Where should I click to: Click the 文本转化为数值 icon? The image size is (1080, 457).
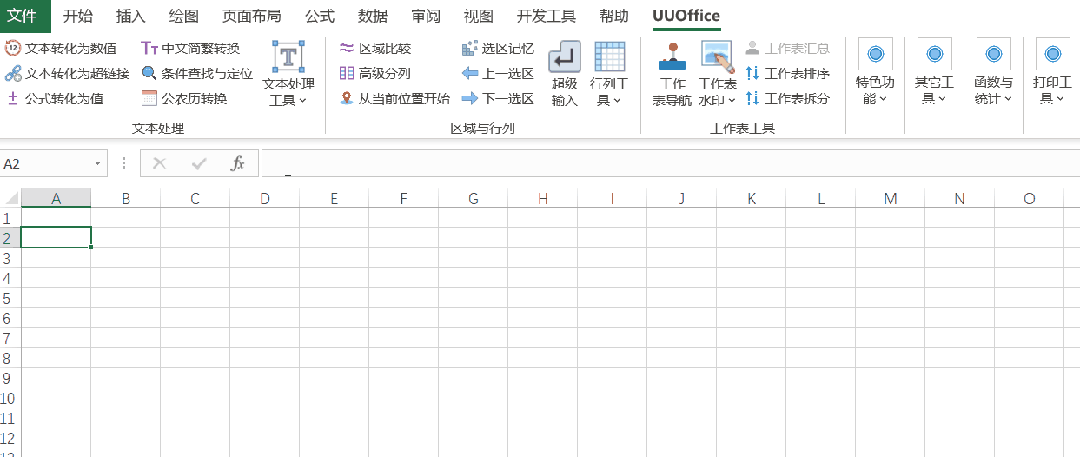(x=12, y=48)
